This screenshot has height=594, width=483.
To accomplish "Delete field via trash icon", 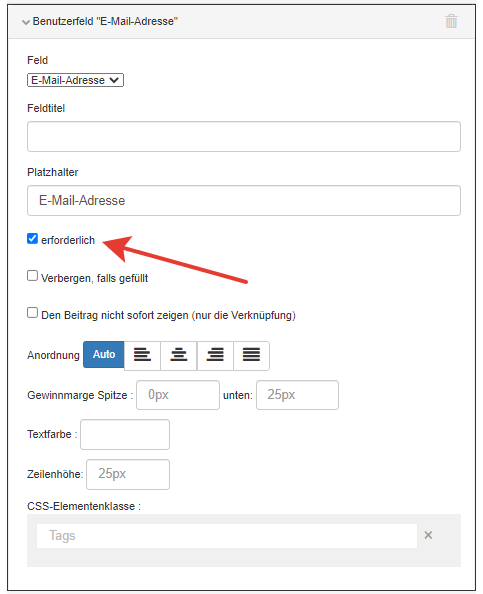I will tap(451, 21).
